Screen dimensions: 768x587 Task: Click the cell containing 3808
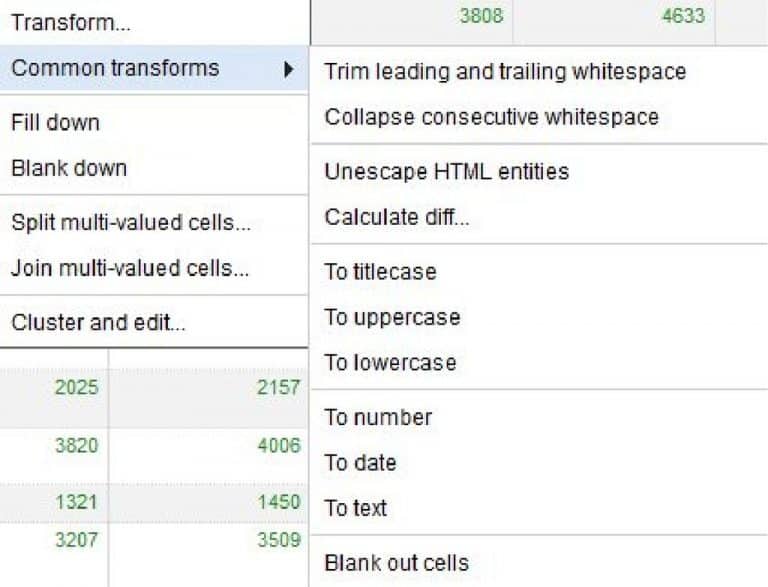pos(480,16)
